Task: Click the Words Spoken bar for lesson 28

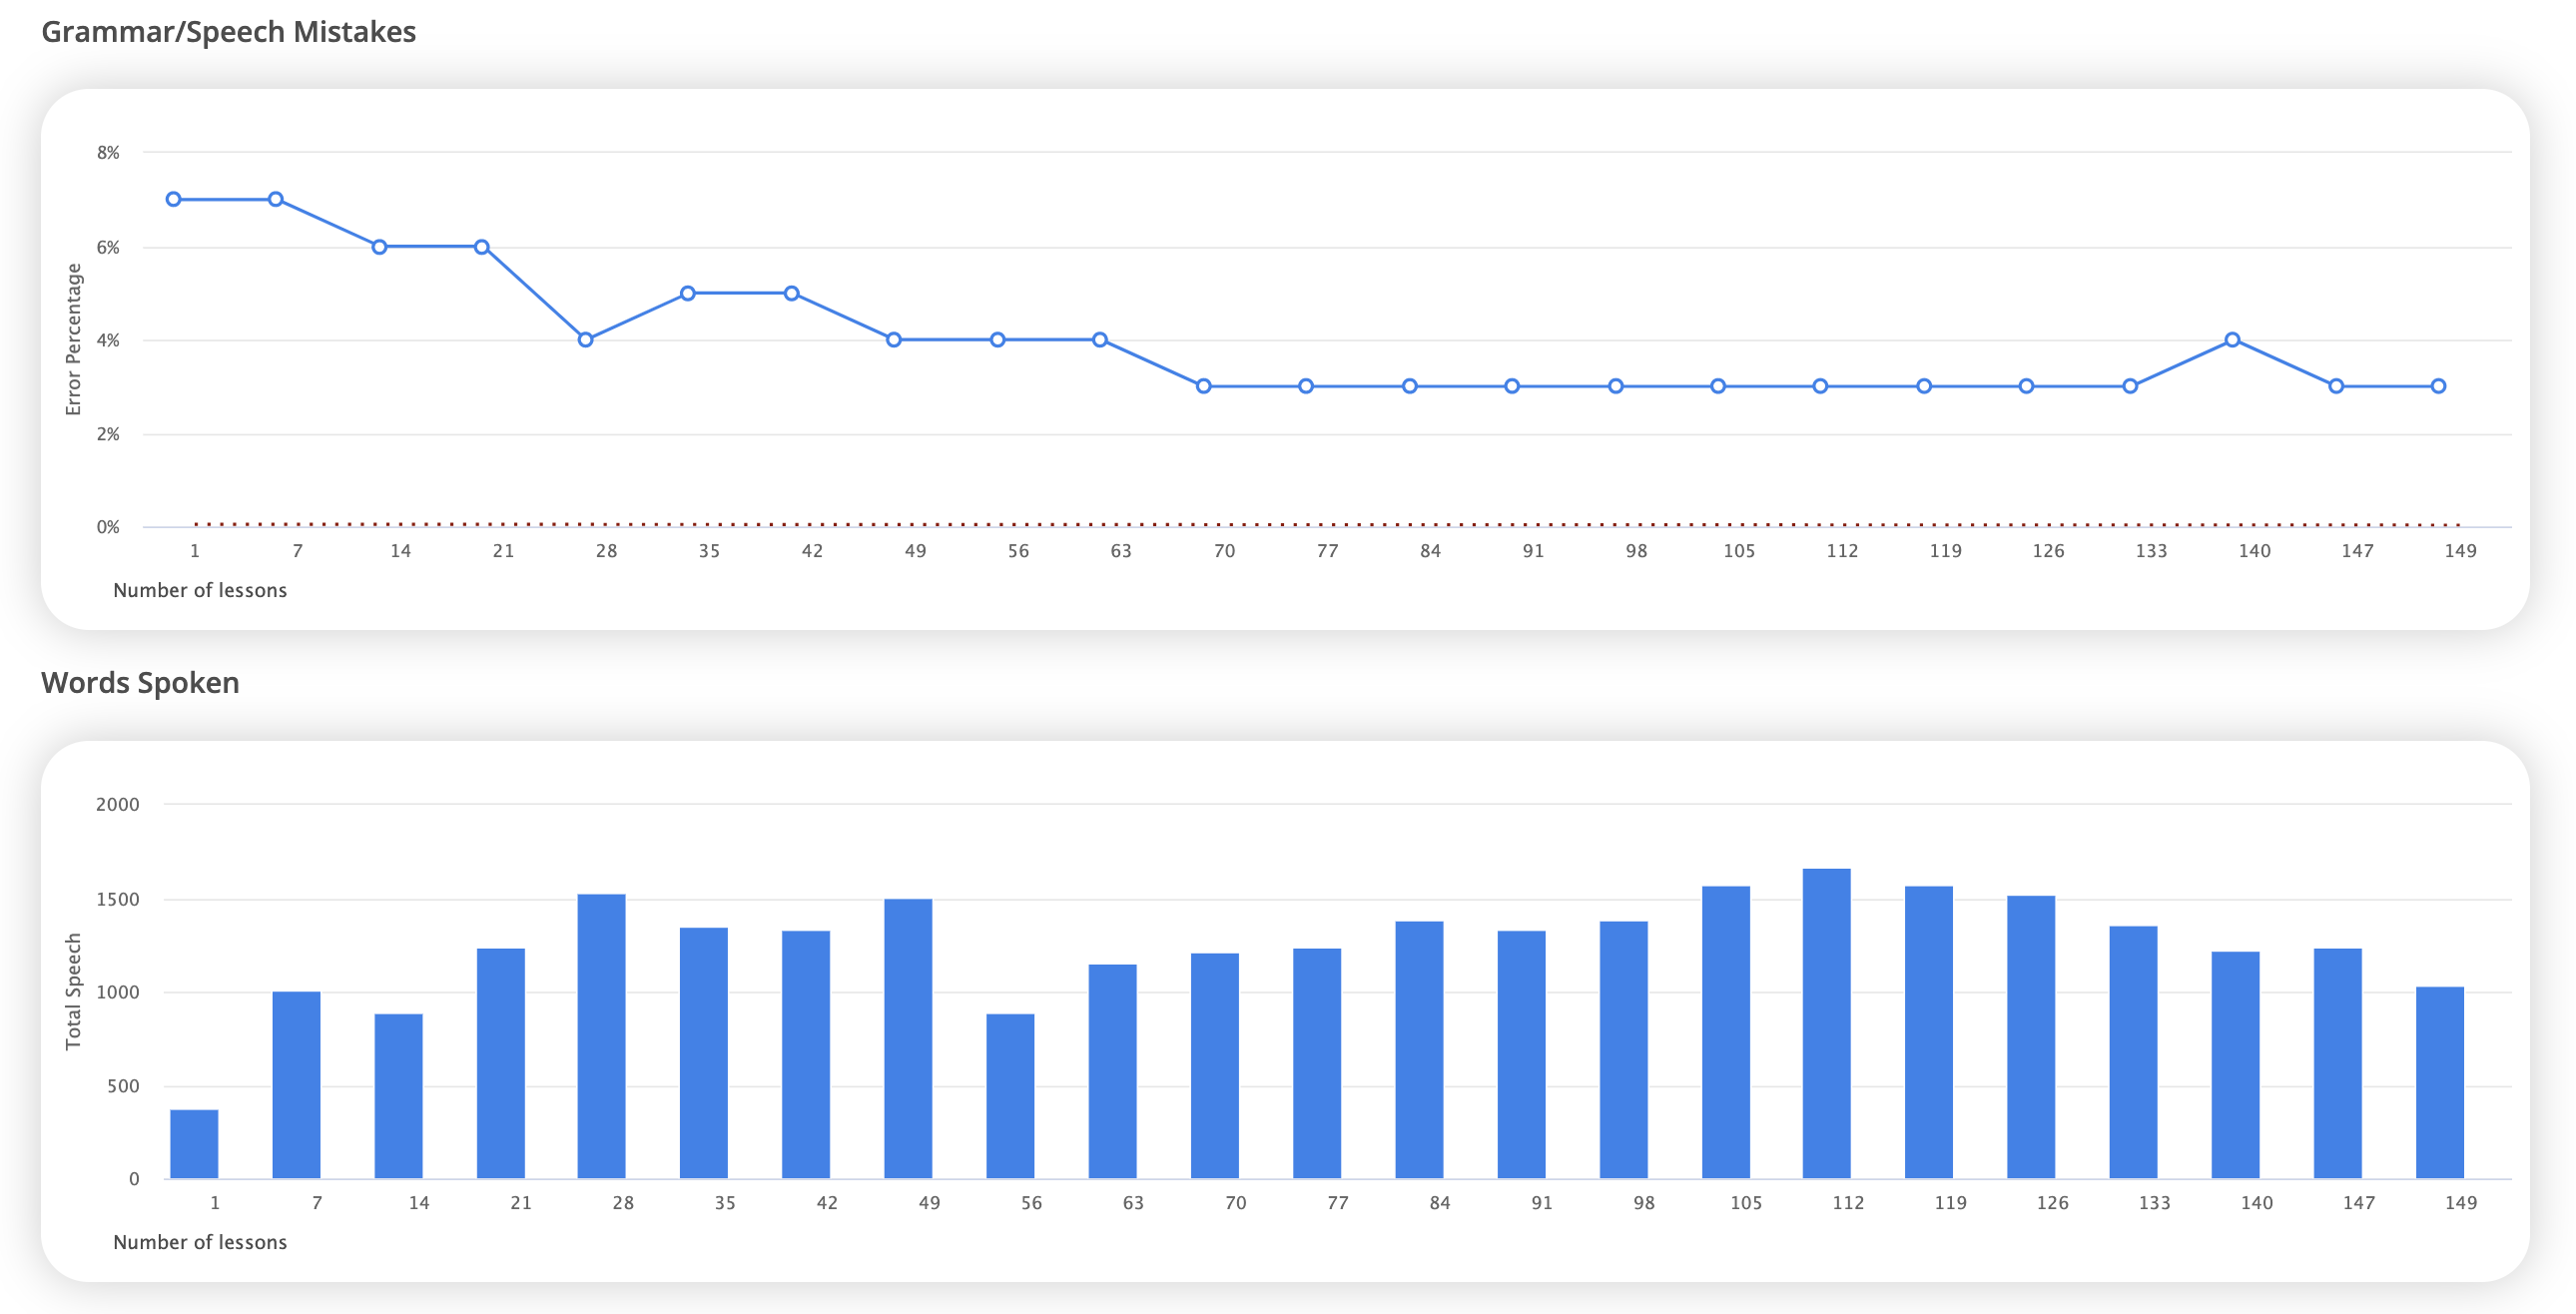Action: pos(602,1036)
